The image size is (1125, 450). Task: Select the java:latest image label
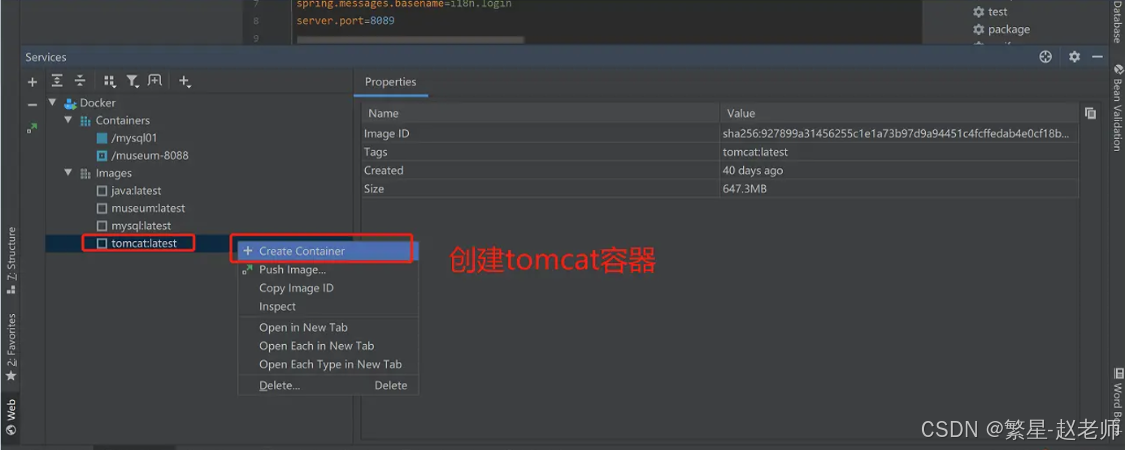pos(136,191)
